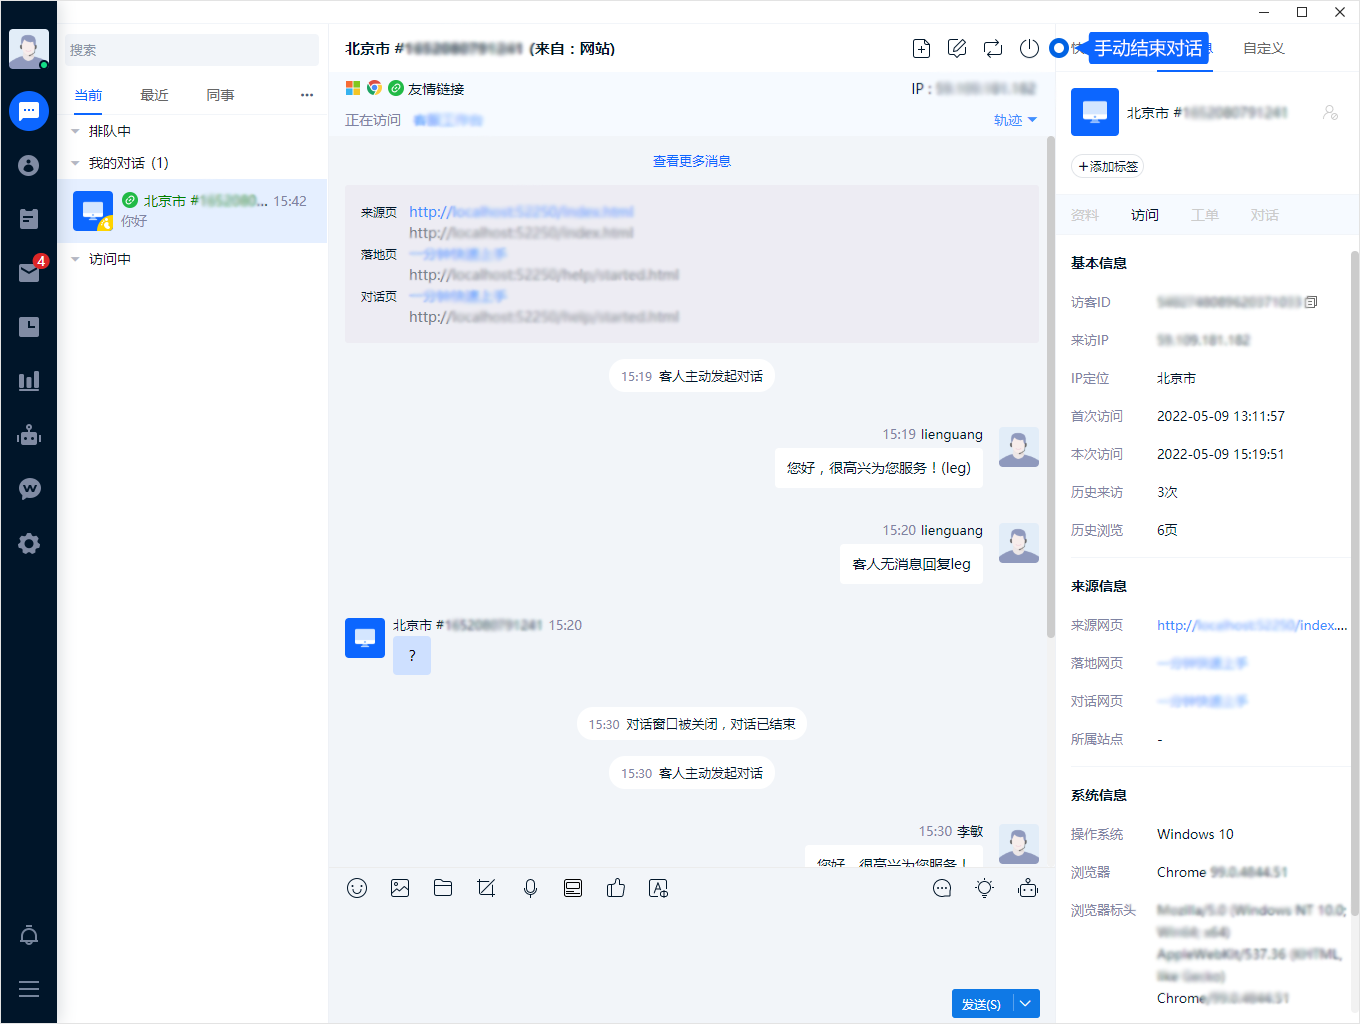The width and height of the screenshot is (1360, 1024).
Task: Switch to the 最近 tab
Action: [154, 95]
